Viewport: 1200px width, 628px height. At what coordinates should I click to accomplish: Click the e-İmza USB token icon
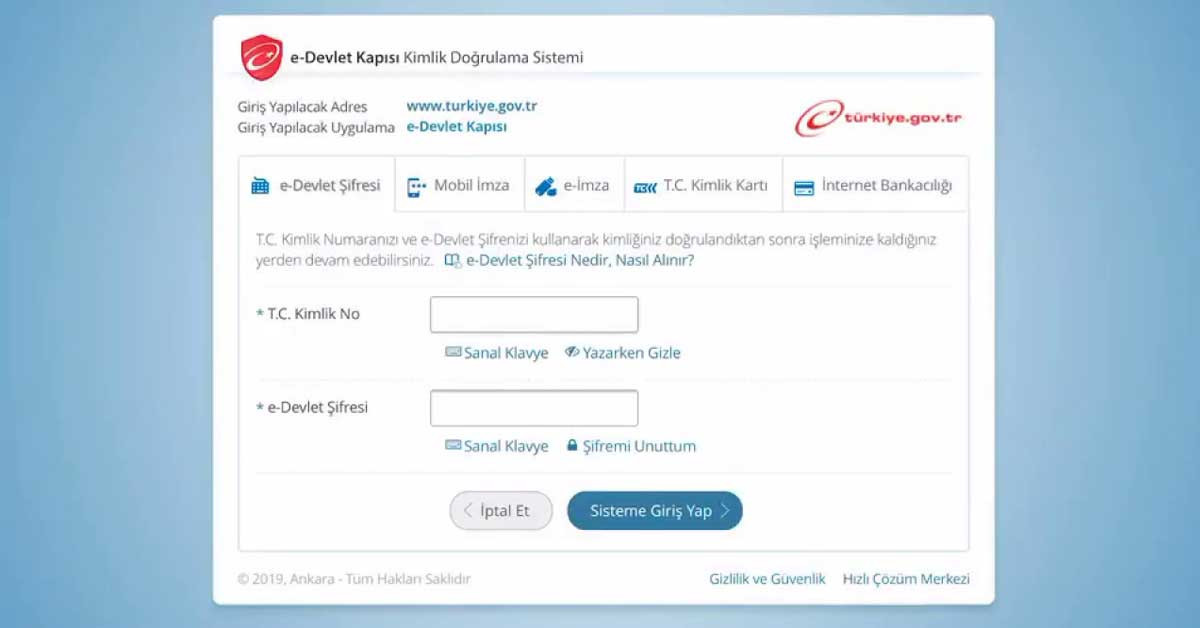(545, 186)
